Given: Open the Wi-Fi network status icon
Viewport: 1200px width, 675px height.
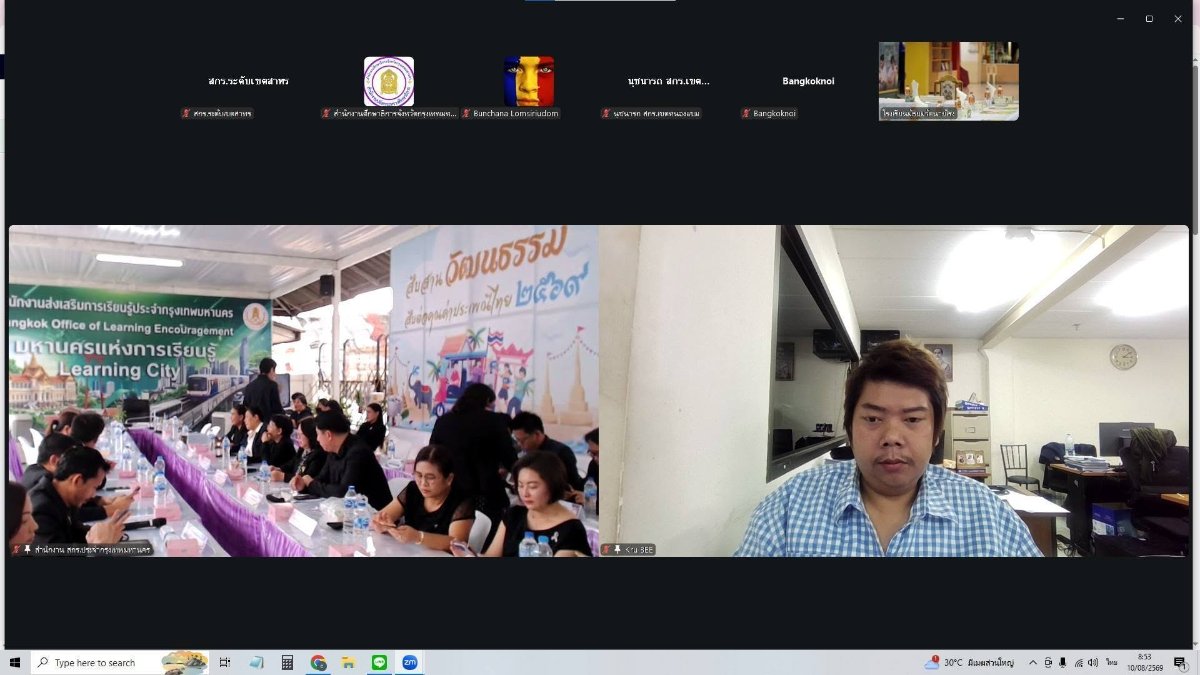Looking at the screenshot, I should click(x=1077, y=662).
